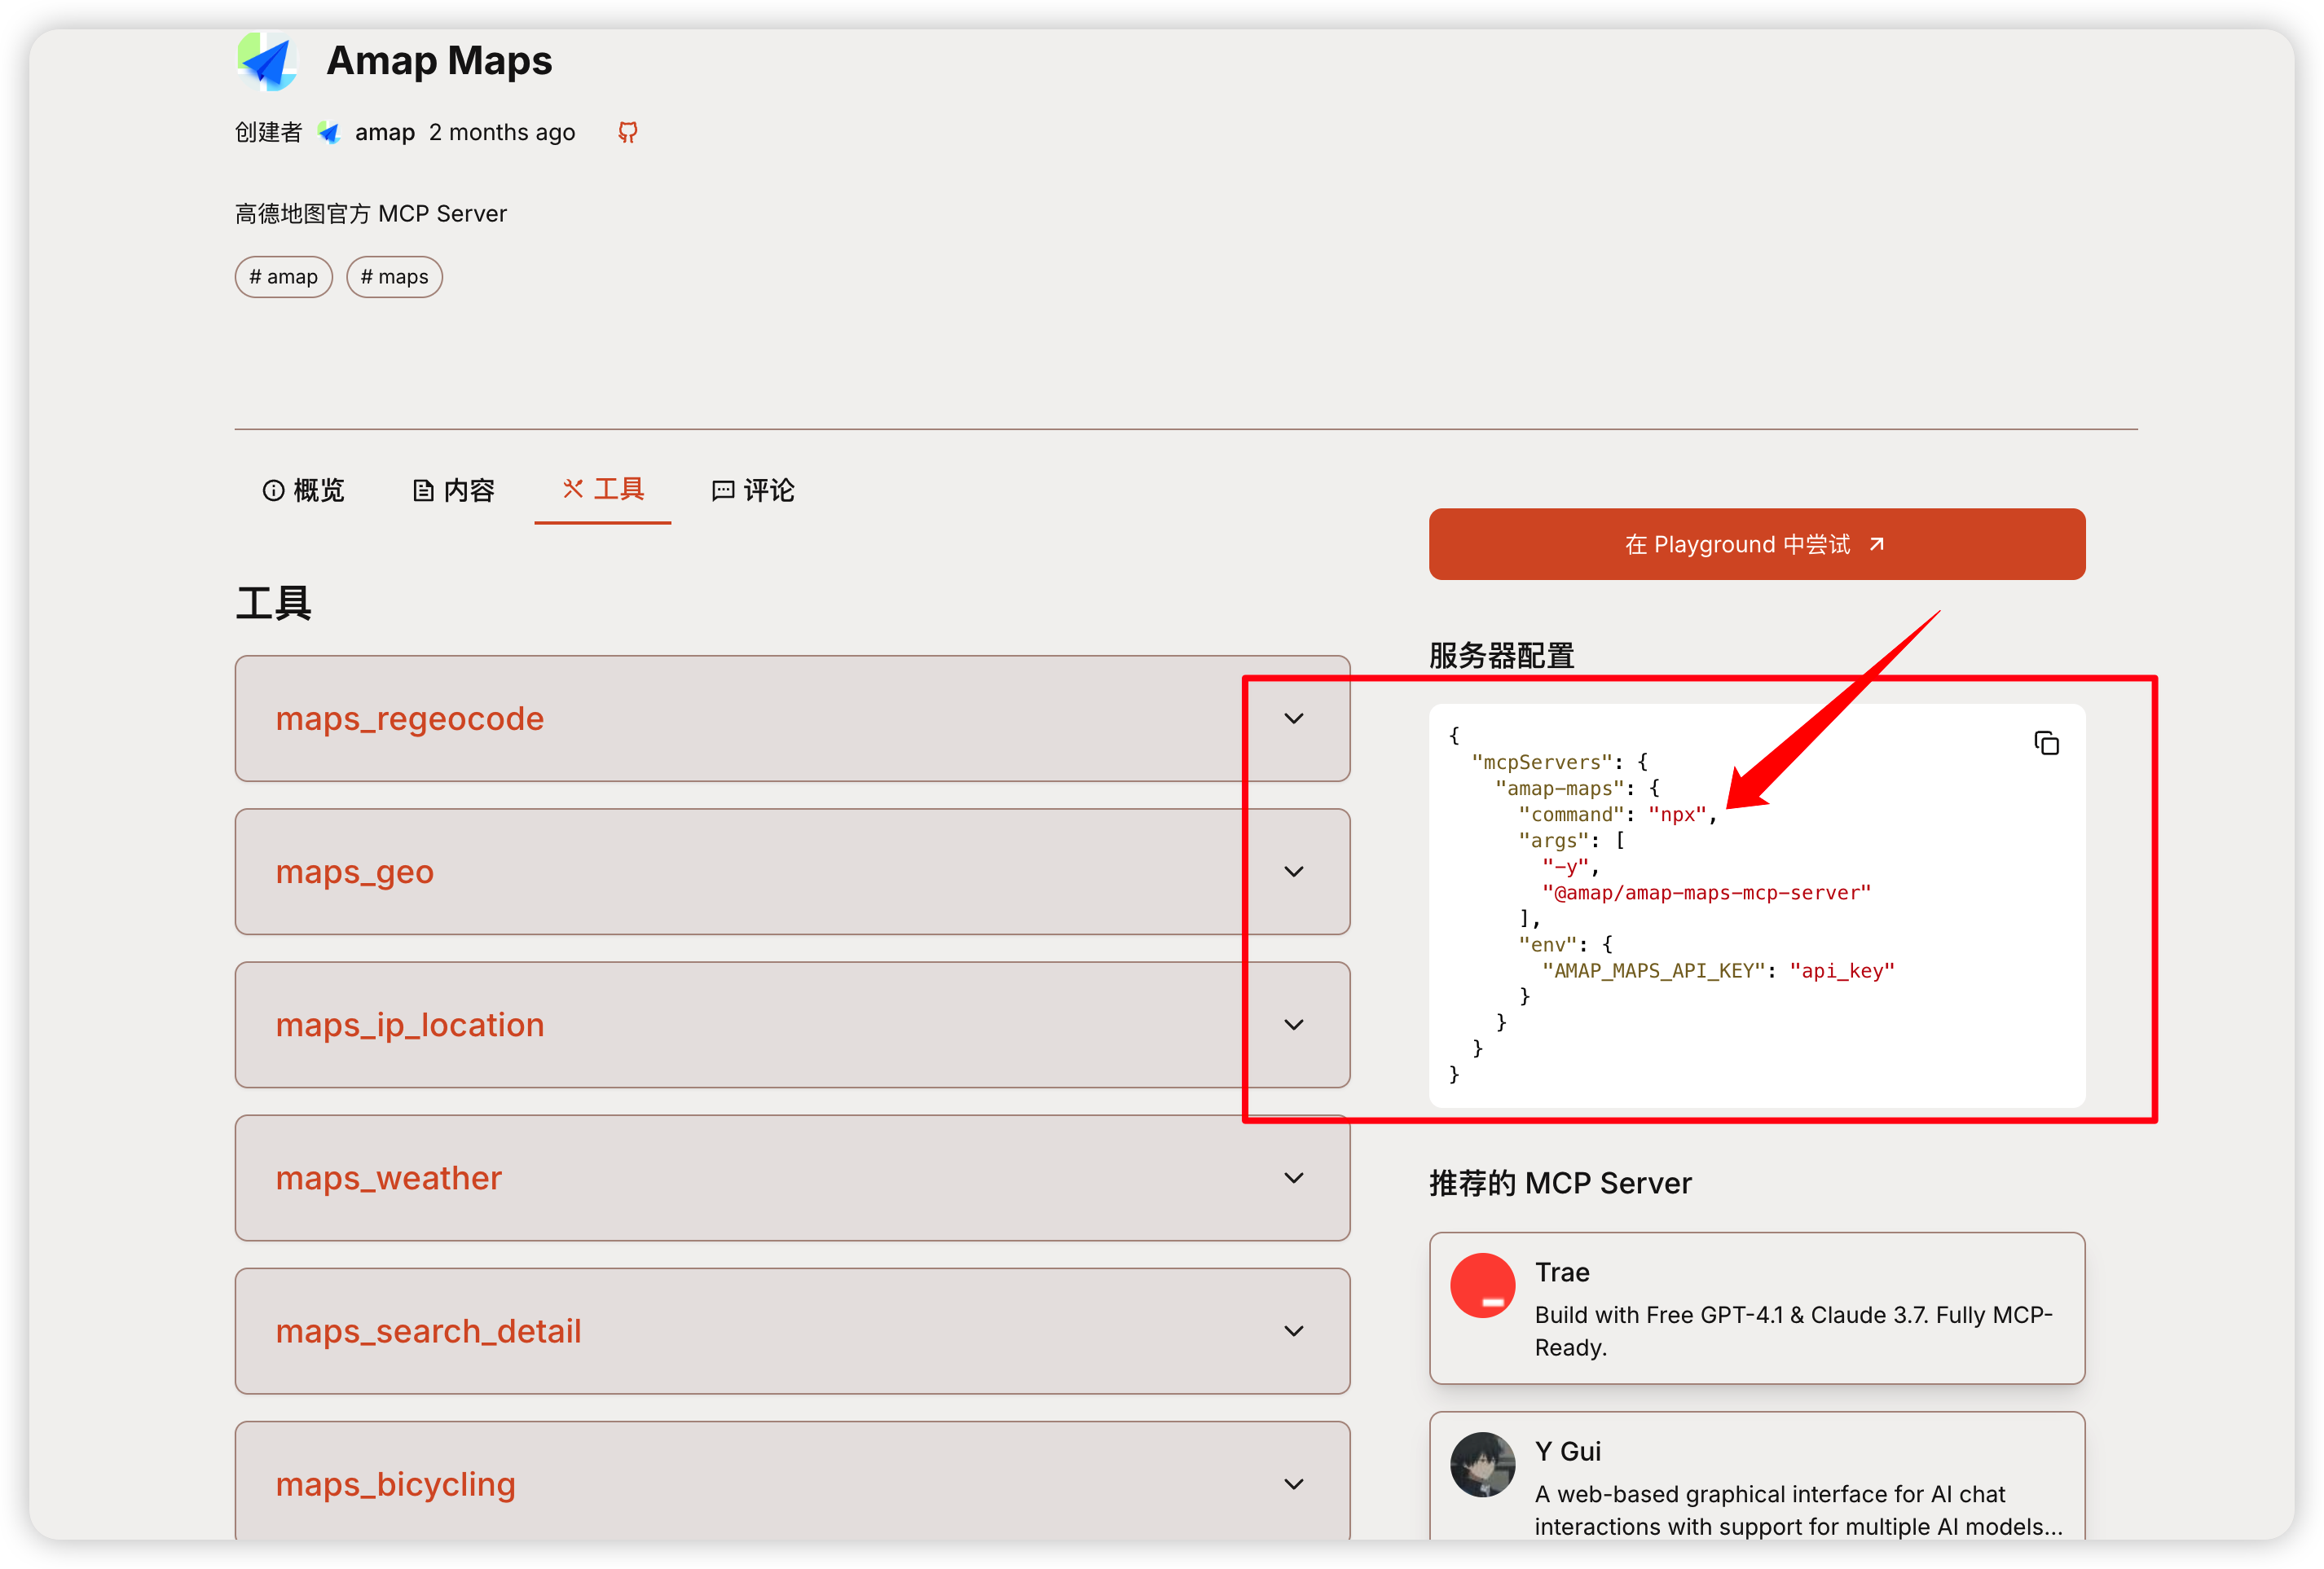
Task: Click the small amap creator avatar icon
Action: click(x=329, y=132)
